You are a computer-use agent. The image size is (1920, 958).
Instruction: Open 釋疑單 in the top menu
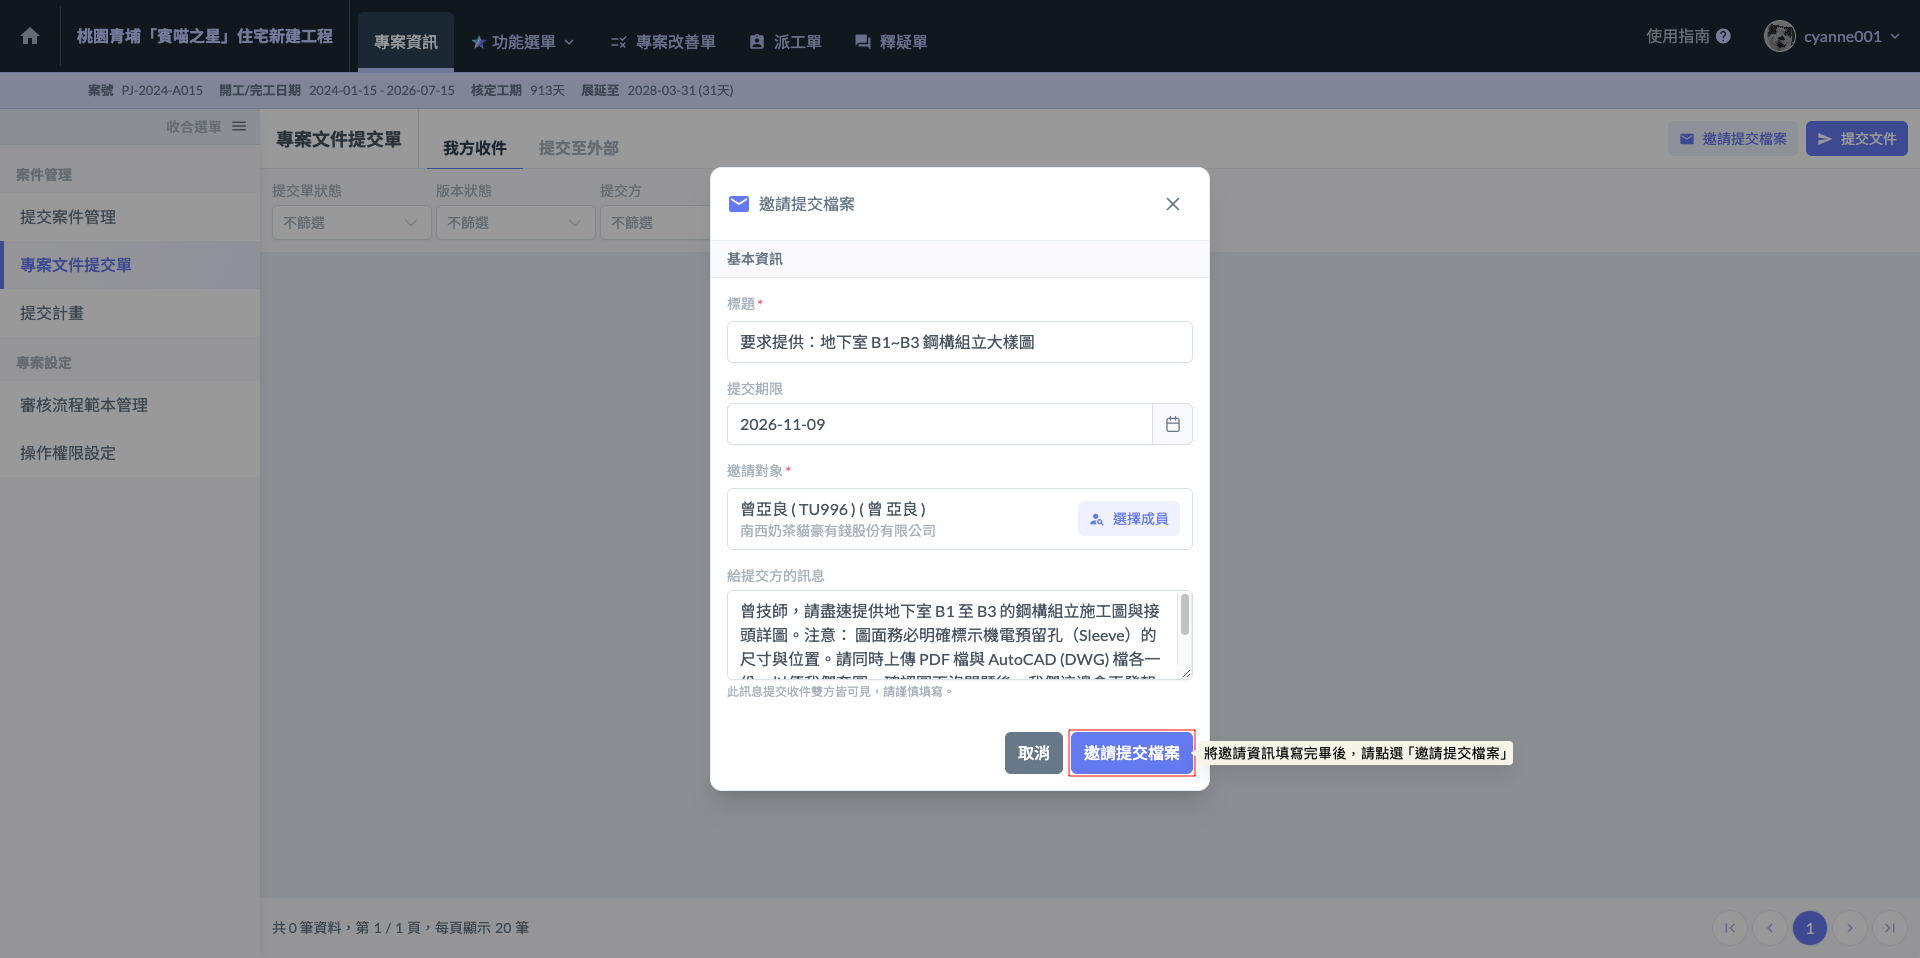click(891, 42)
